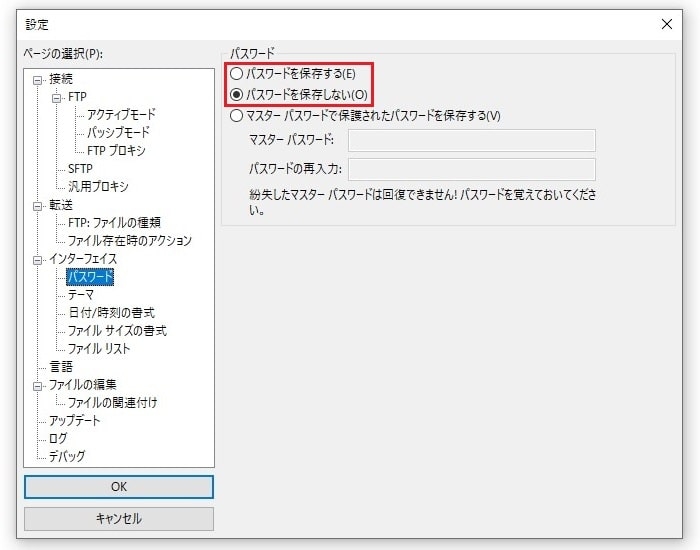Screen dimensions: 700x550
Task: Collapse the 転送 tree node
Action: 38,205
